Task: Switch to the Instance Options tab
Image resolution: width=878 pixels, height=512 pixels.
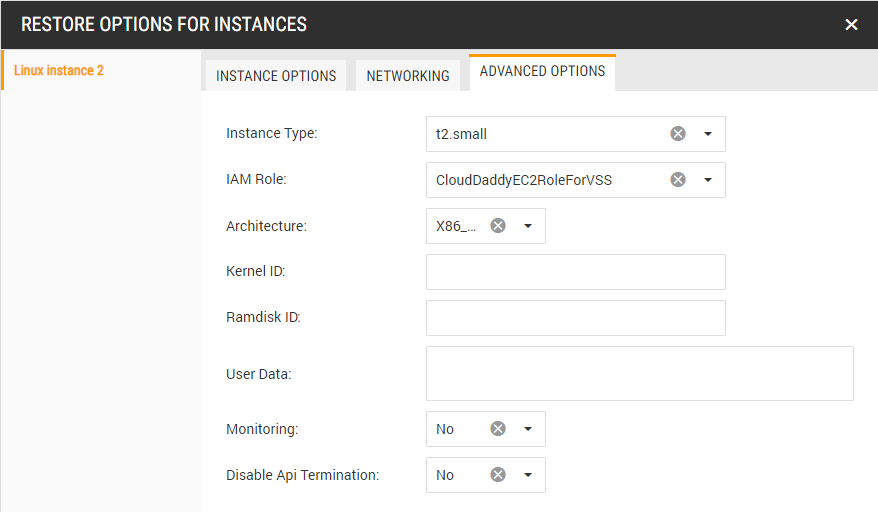Action: [x=276, y=76]
